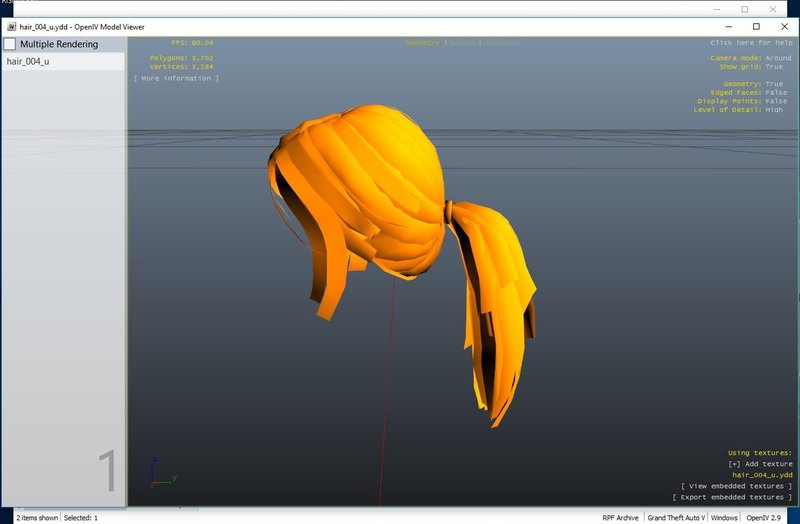800x524 pixels.
Task: Select hair_004_u in the model list
Action: (63, 61)
